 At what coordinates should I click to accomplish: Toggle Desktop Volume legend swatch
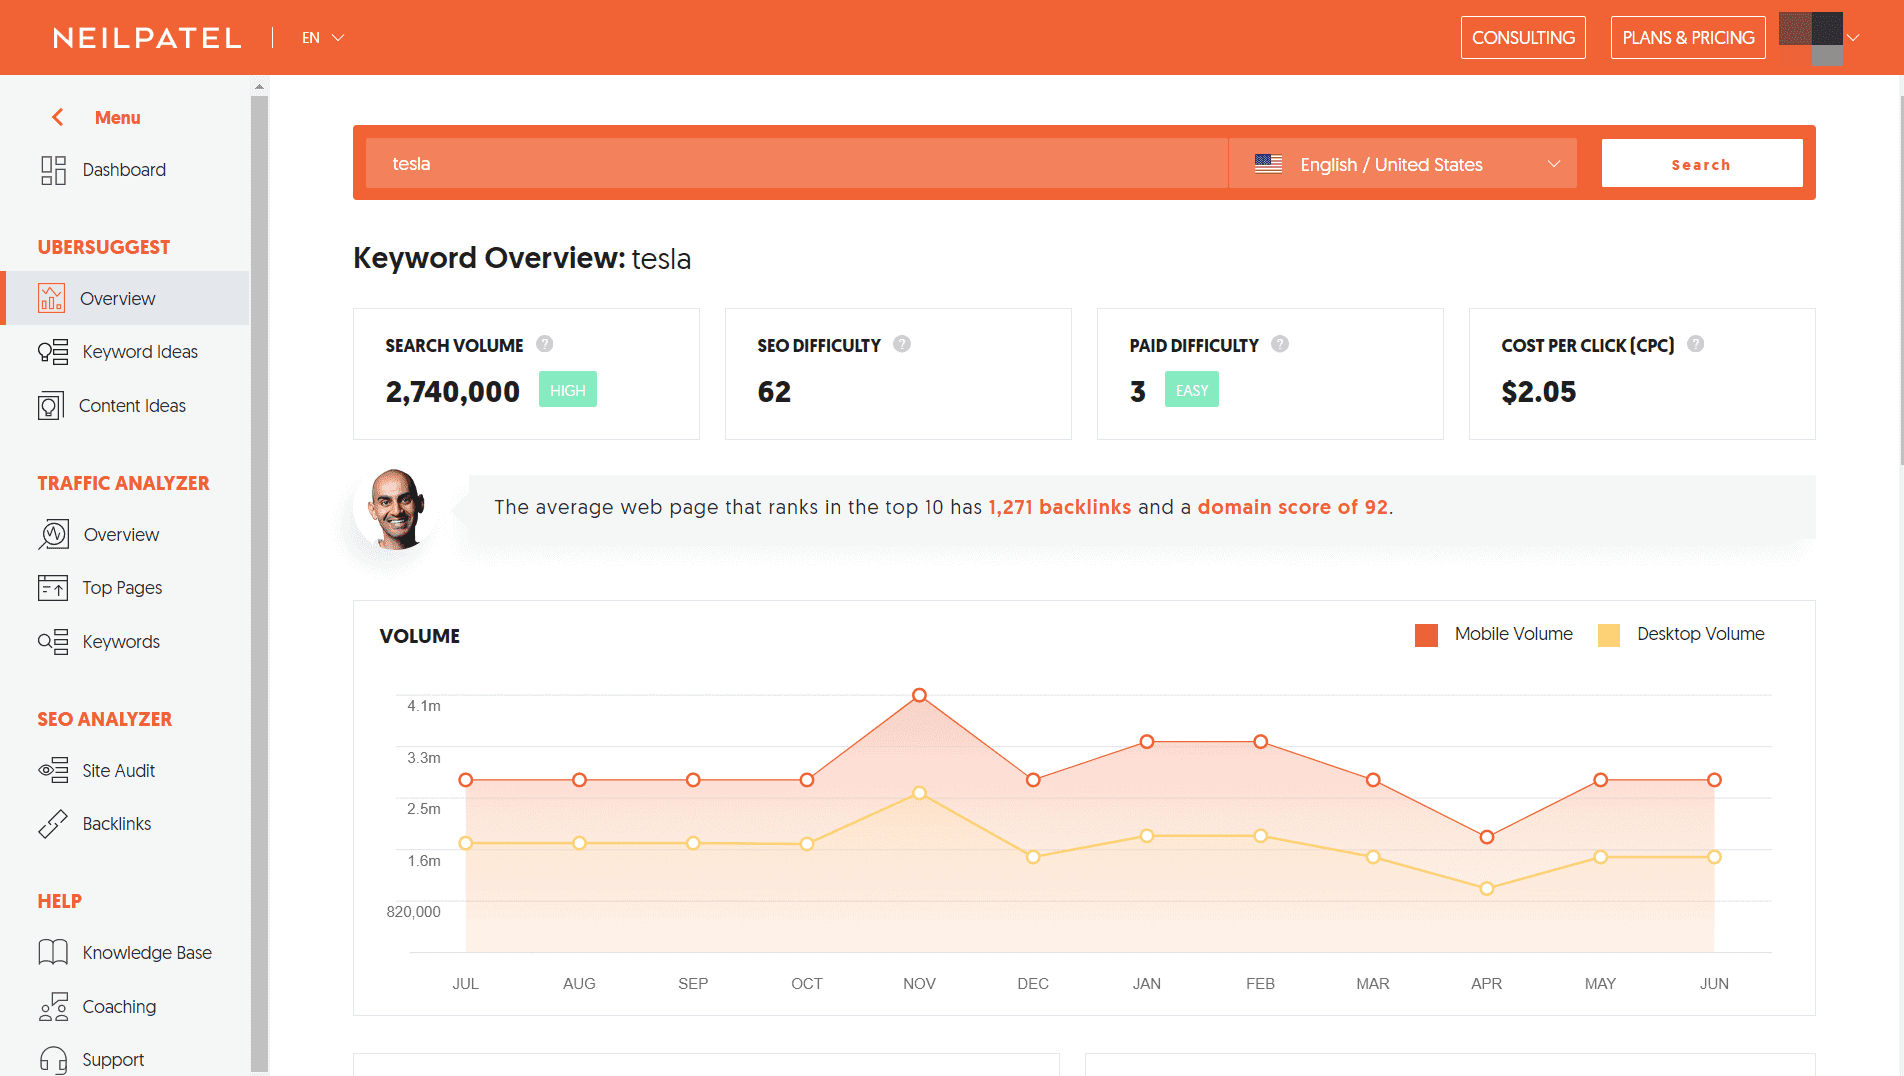pos(1609,635)
